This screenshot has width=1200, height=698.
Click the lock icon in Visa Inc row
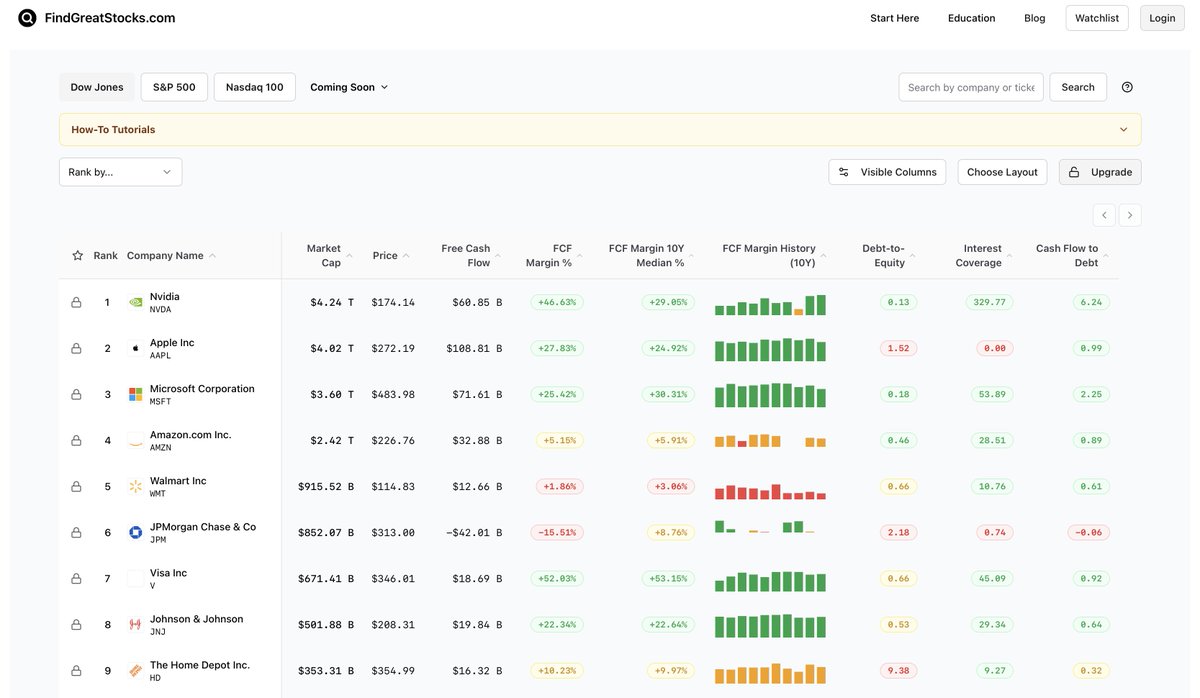76,578
